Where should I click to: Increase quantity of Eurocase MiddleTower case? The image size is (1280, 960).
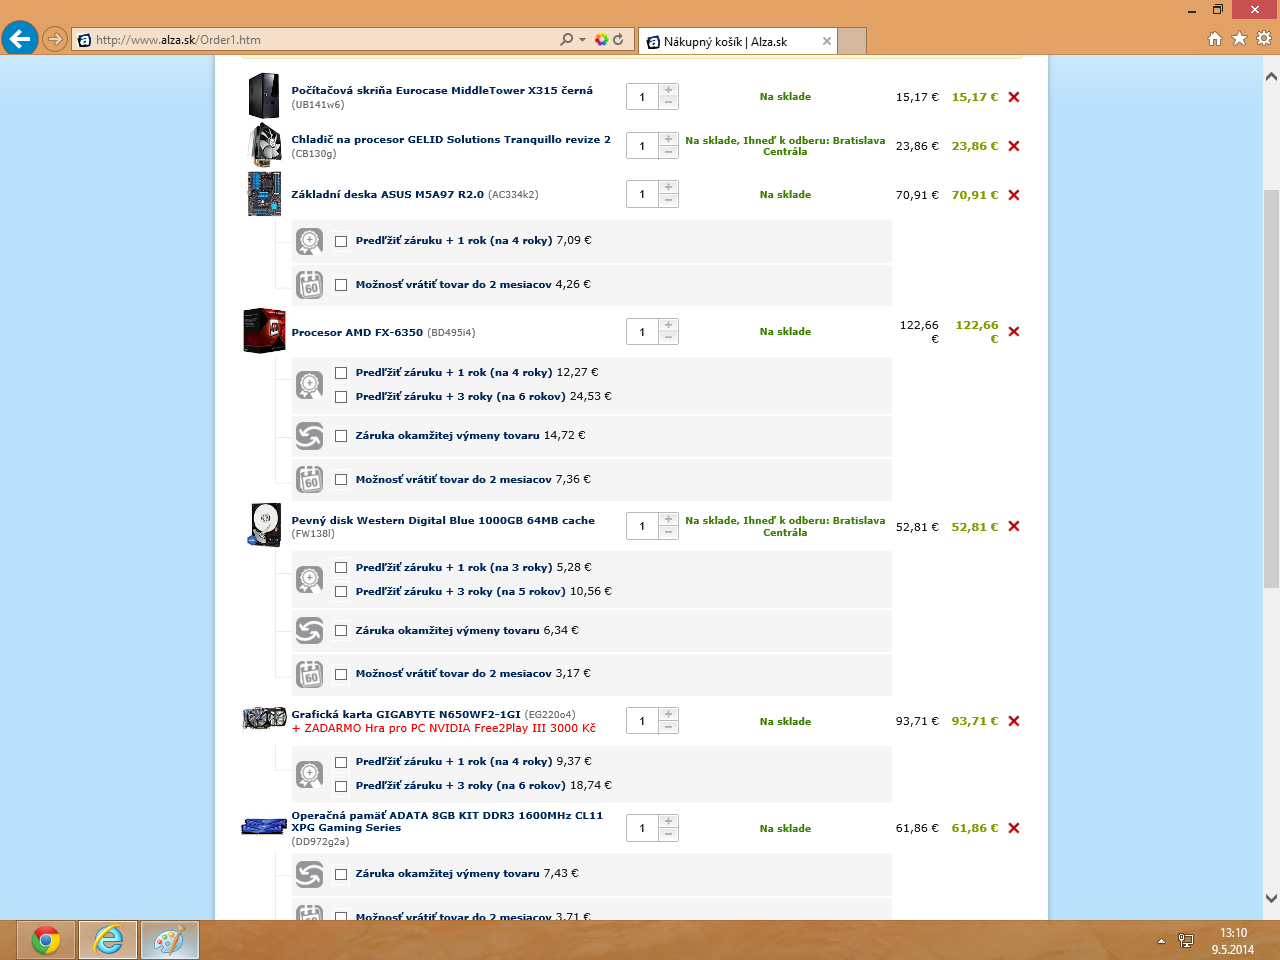669,90
